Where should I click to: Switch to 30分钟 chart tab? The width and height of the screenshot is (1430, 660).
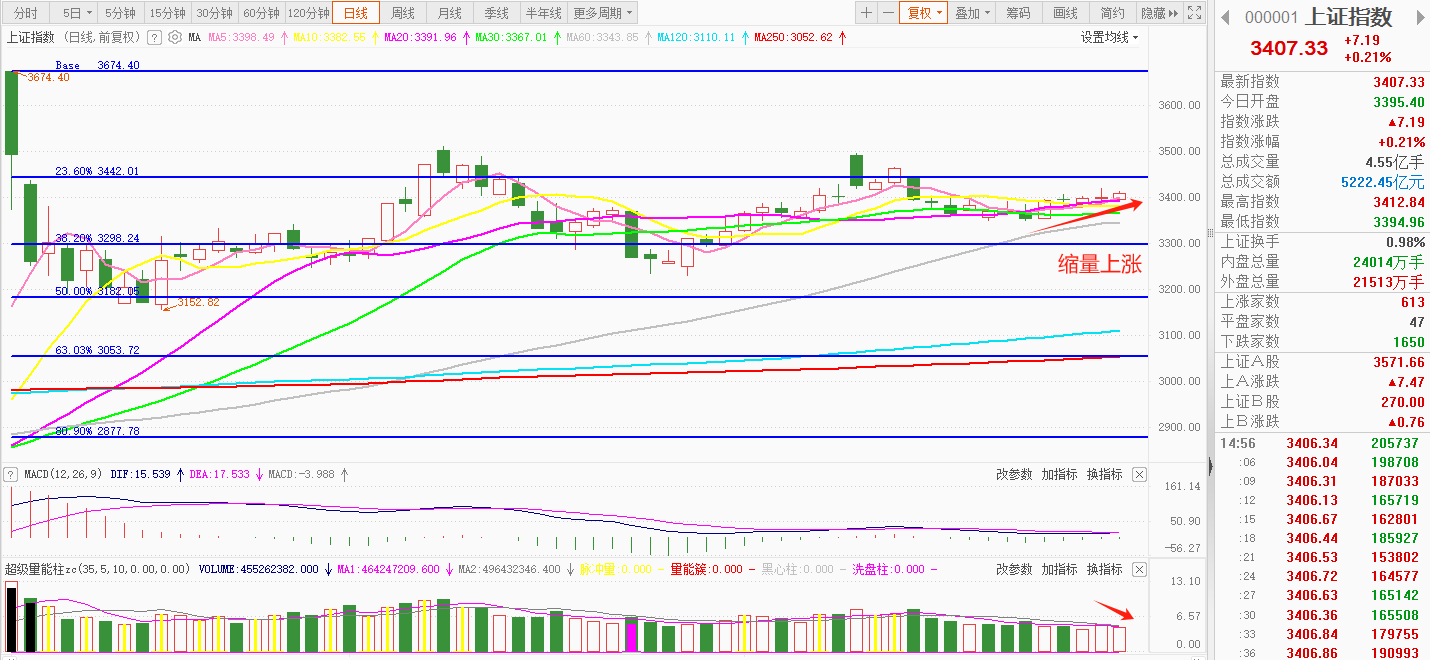point(214,13)
